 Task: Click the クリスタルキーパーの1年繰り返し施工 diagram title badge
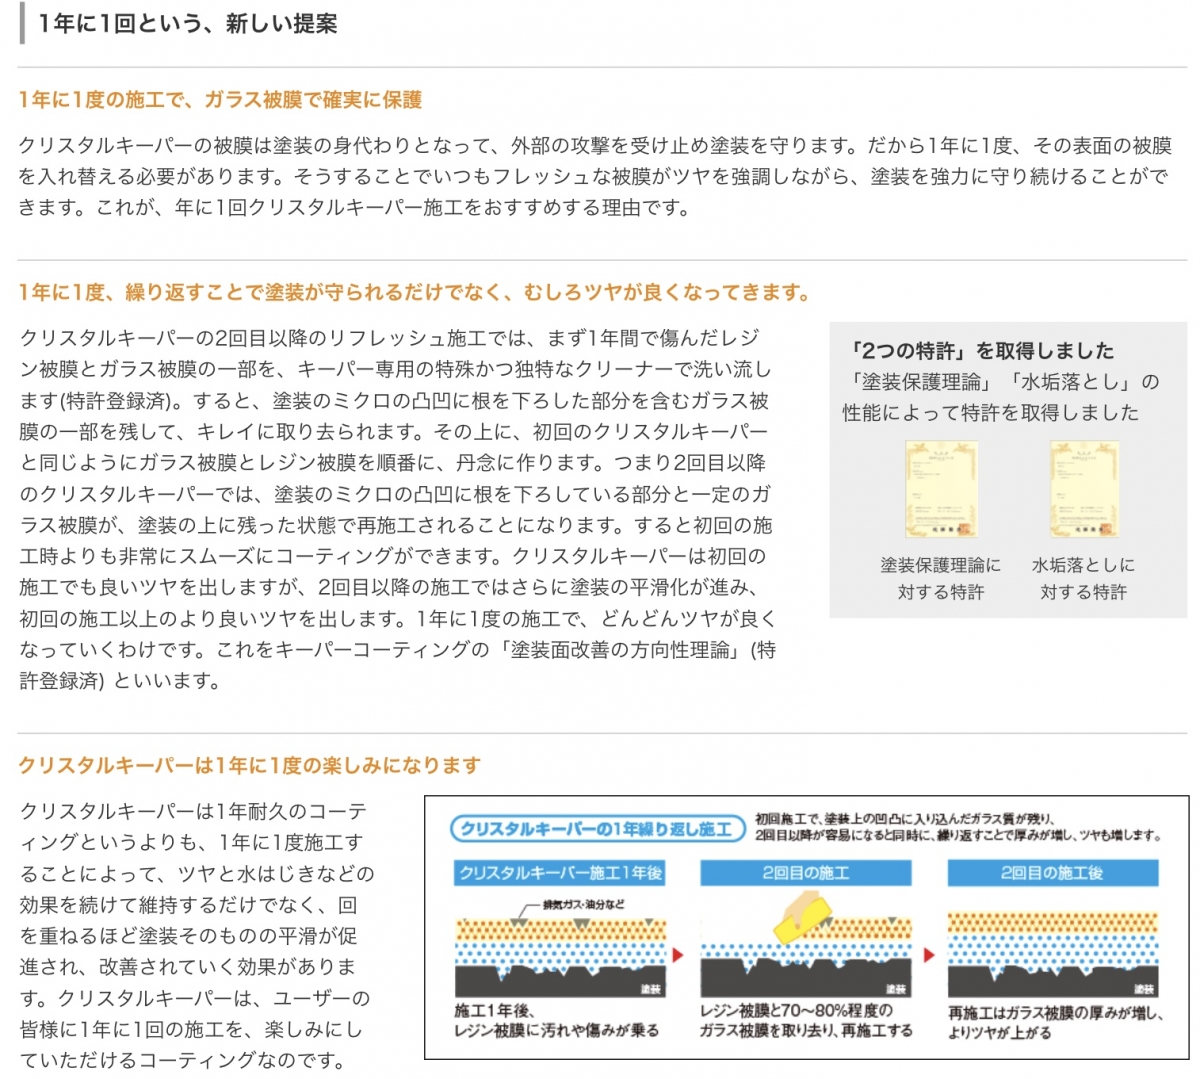pos(598,829)
